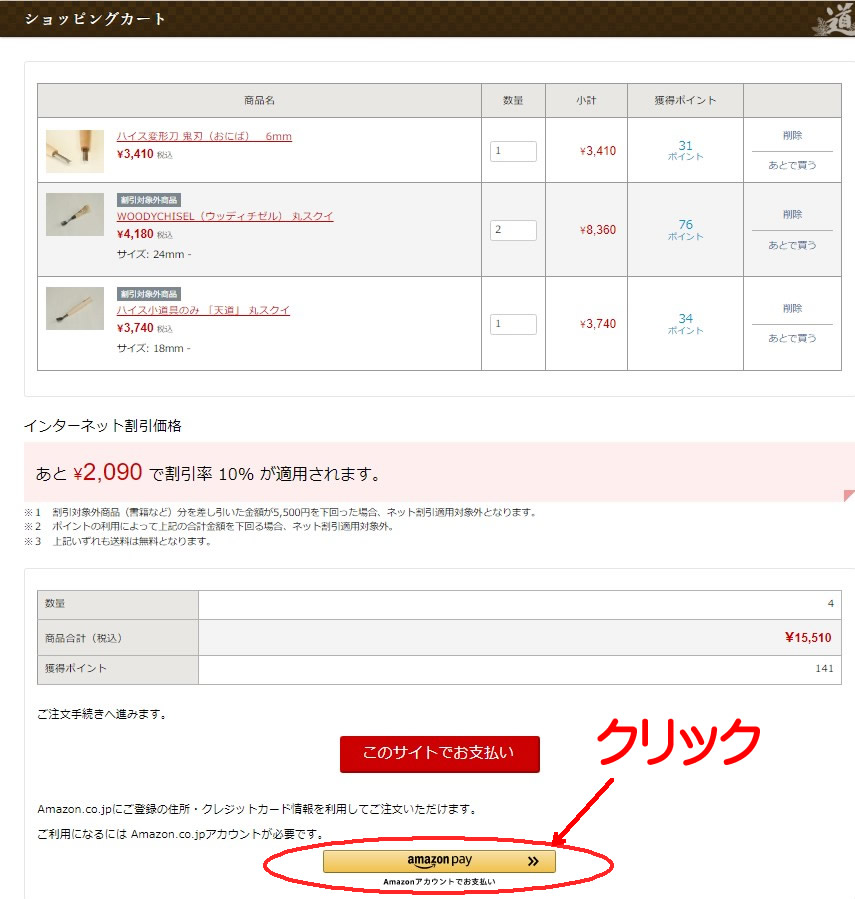
Task: Open the WOODYCHISEL product thumbnail
Action: pos(75,214)
